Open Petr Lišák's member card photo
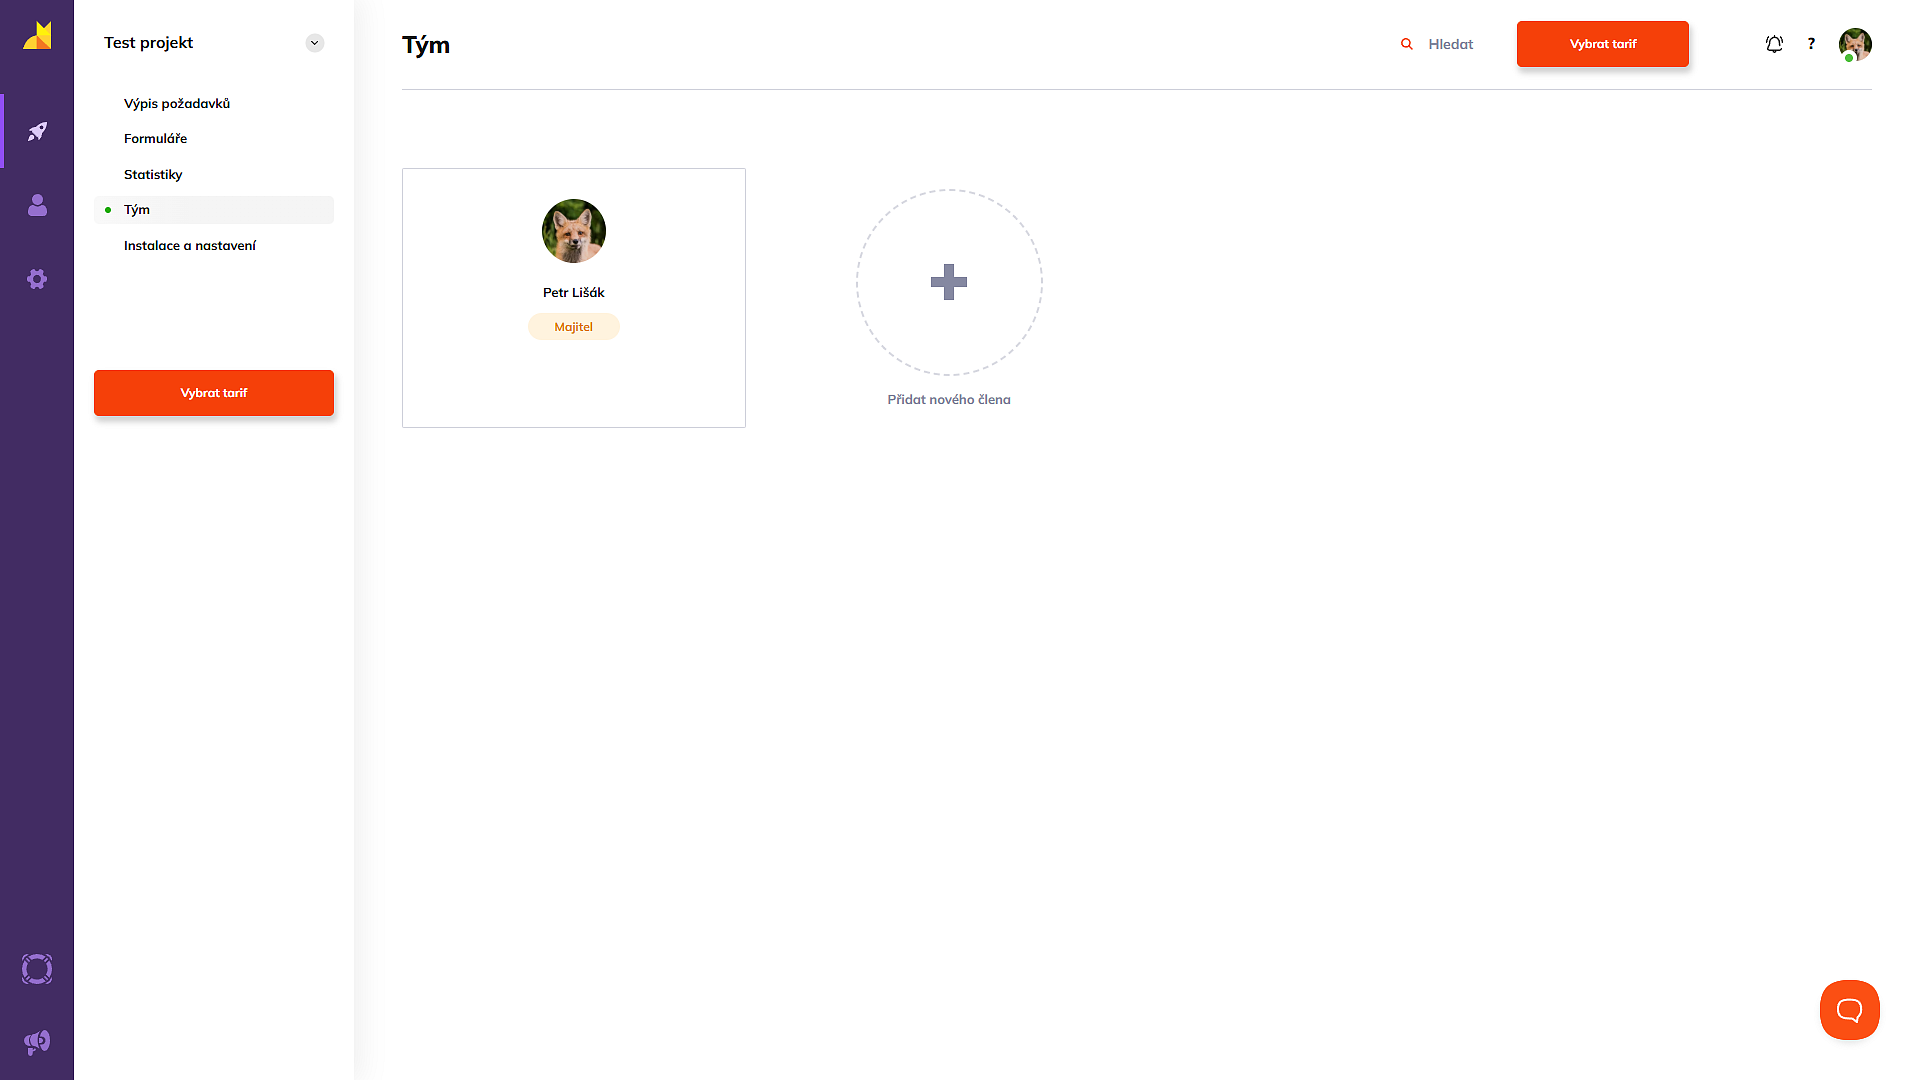This screenshot has width=1920, height=1080. (x=574, y=231)
